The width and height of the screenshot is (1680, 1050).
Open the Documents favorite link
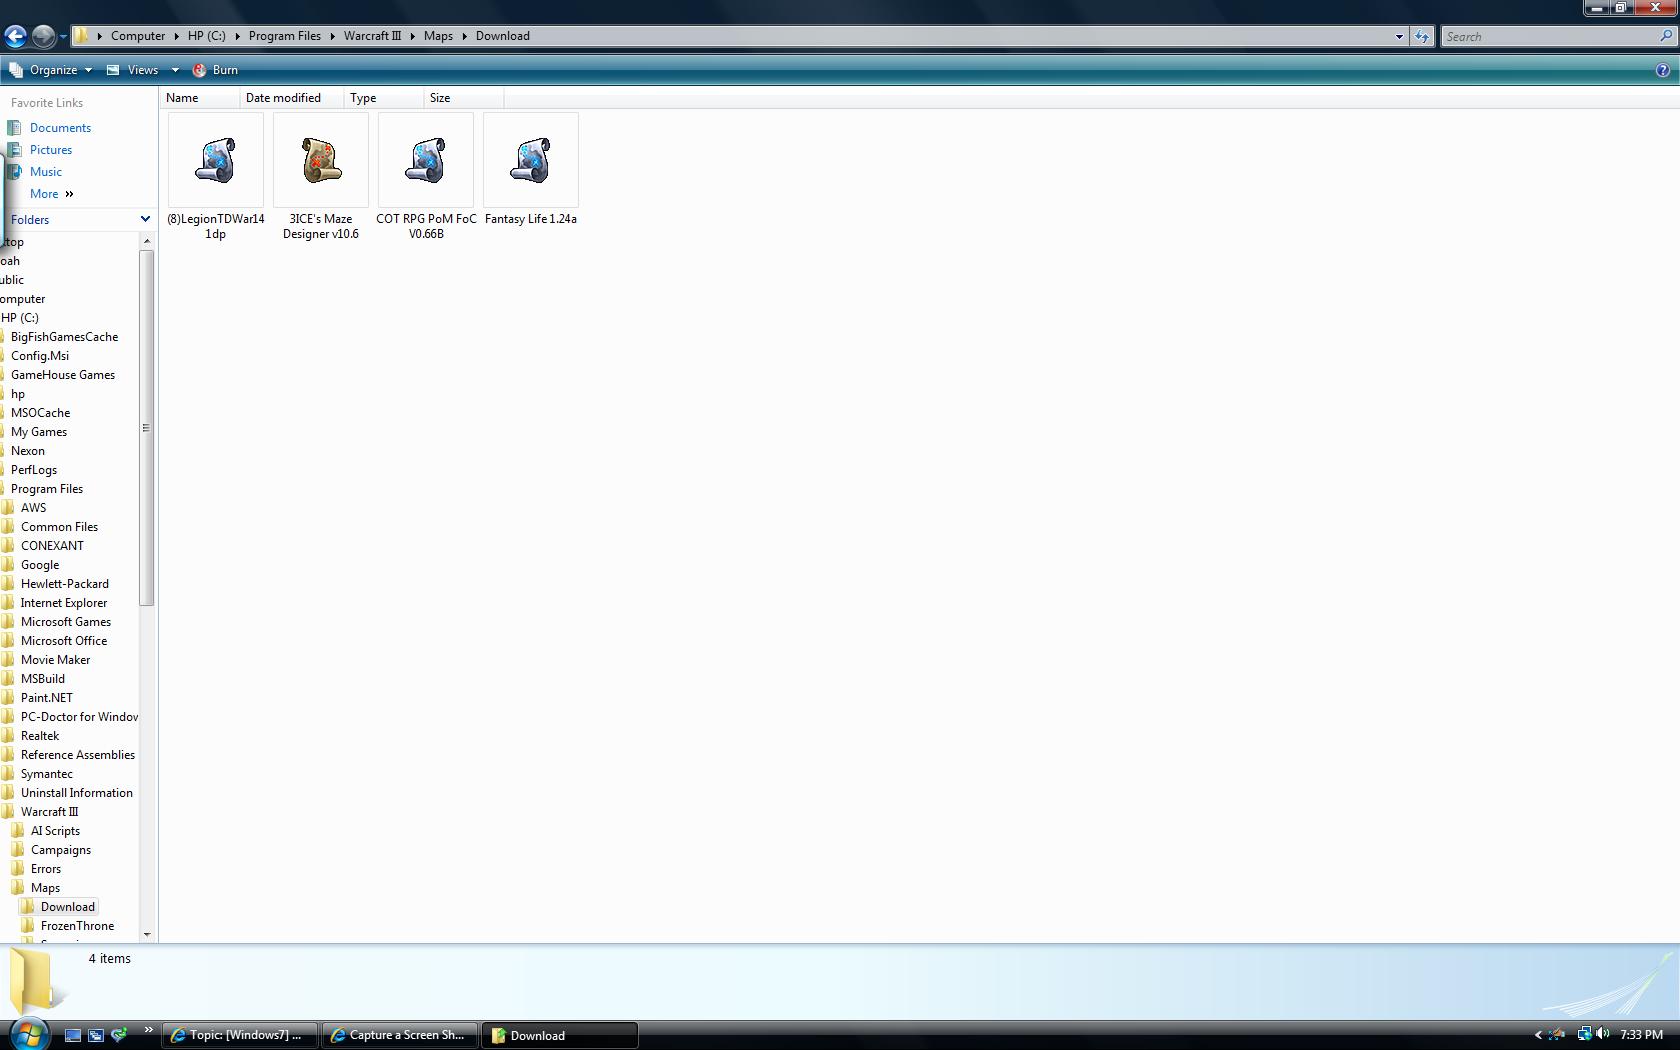click(60, 128)
